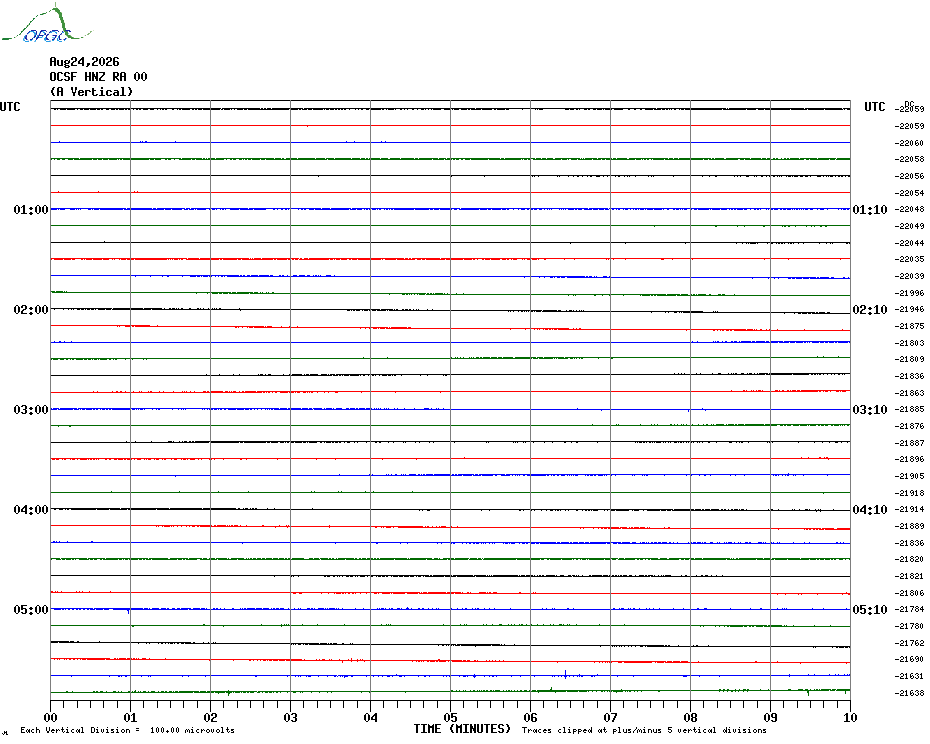Click the DC offset value '-22044'
Screen dimensions: 930x744
coord(909,243)
